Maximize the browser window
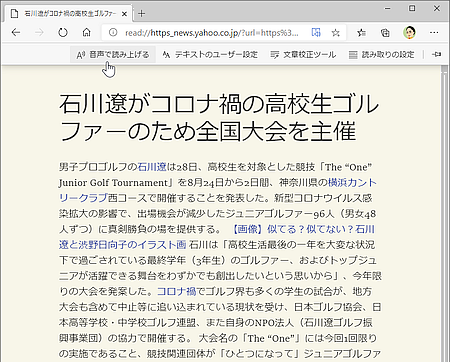 tap(412, 9)
